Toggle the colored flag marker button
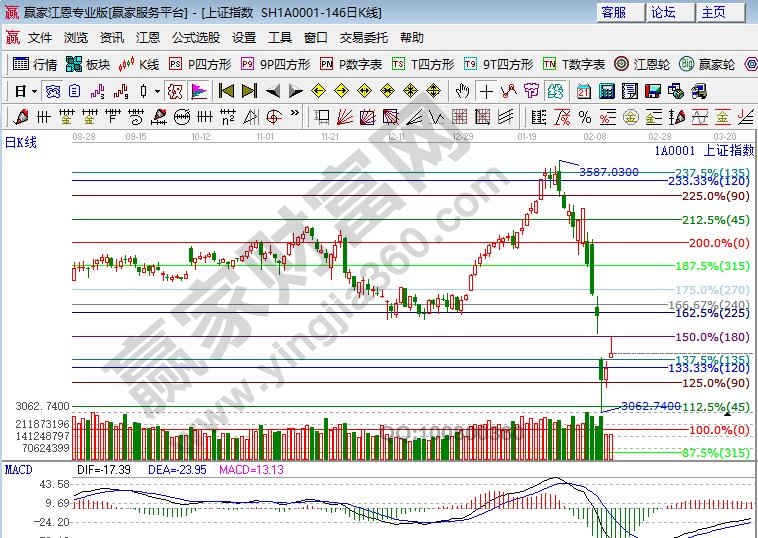This screenshot has height=538, width=758. coord(199,91)
